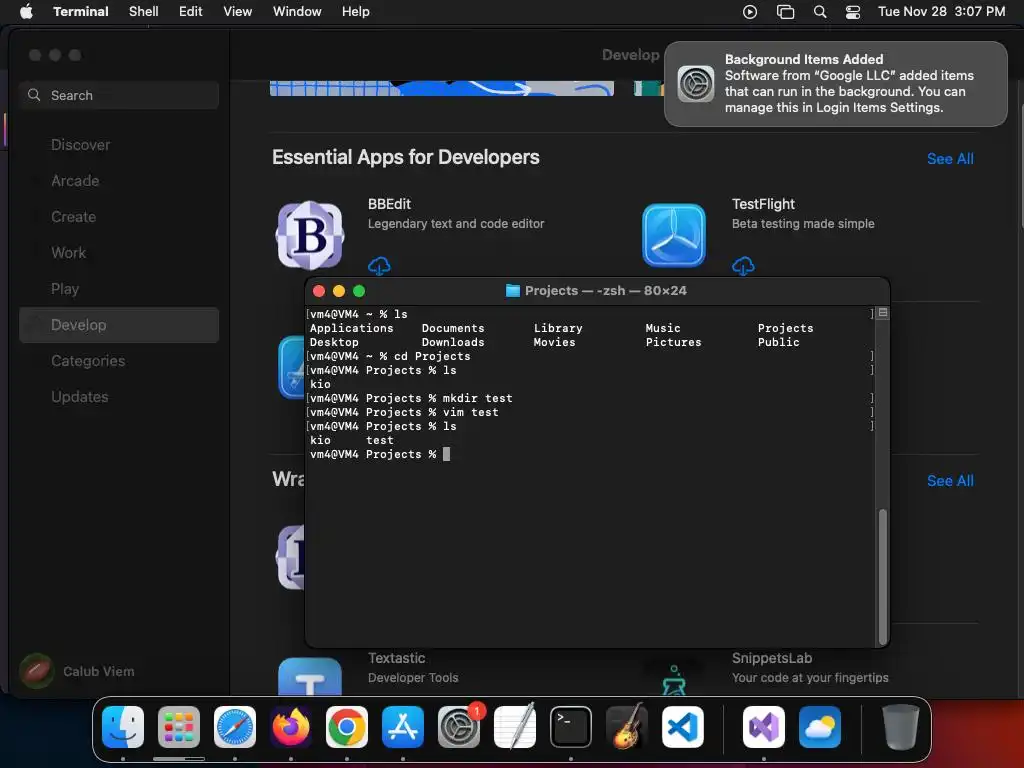Click the TestFlight app icon
The image size is (1024, 768).
pyautogui.click(x=674, y=235)
